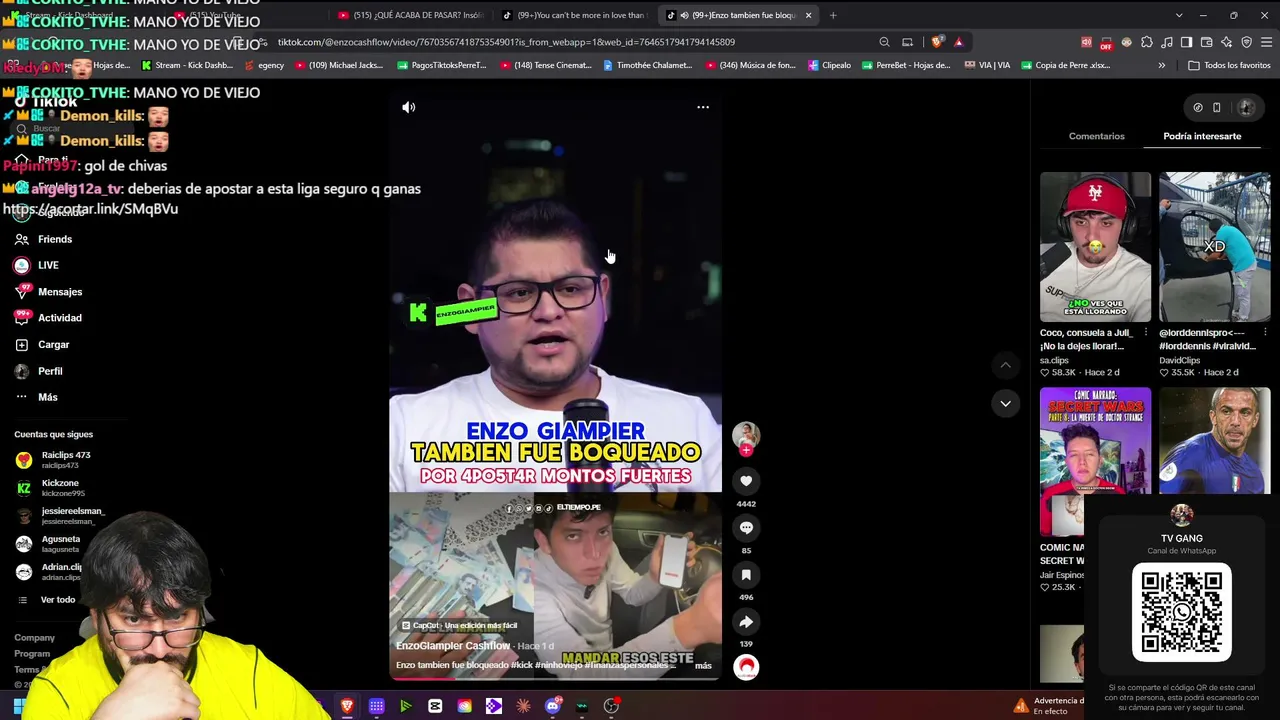This screenshot has height=720, width=1280.
Task: Open the Brave Wallet icon
Action: [x=1207, y=42]
